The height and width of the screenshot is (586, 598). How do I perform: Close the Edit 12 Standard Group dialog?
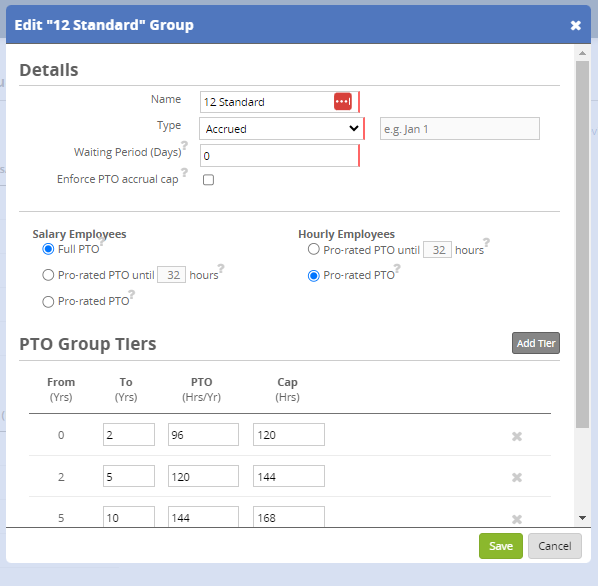pos(575,26)
